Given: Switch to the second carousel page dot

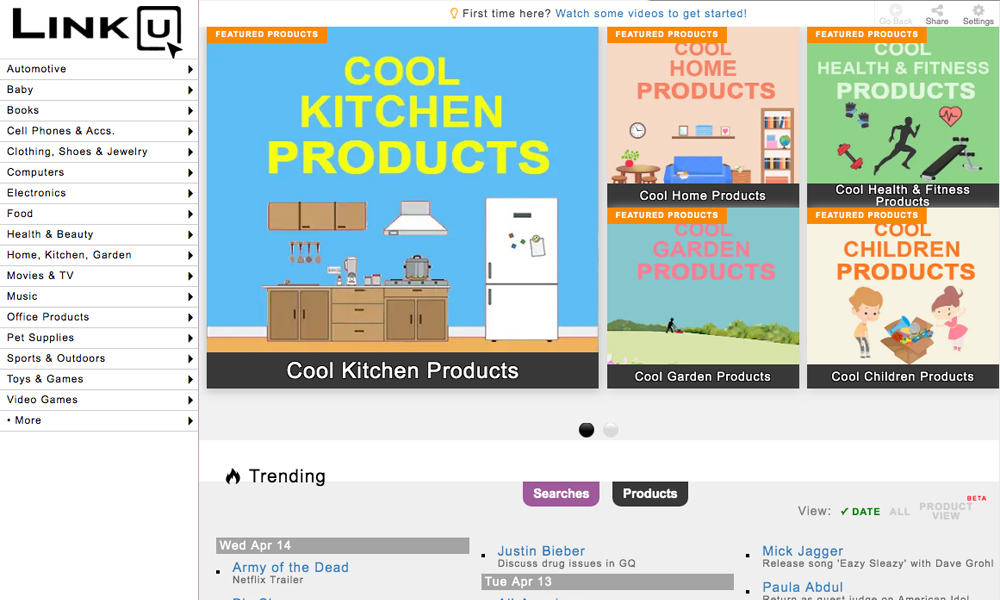Looking at the screenshot, I should pyautogui.click(x=611, y=430).
